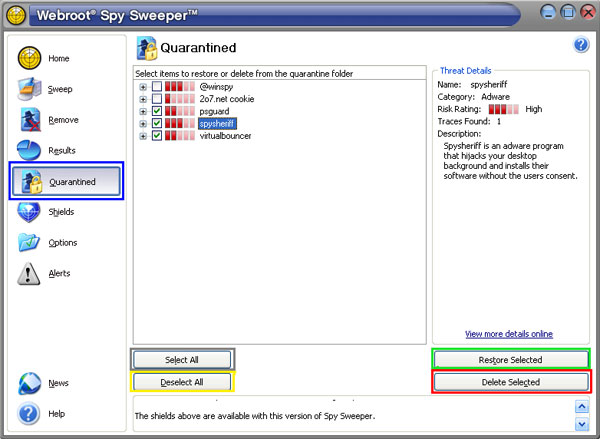Image resolution: width=600 pixels, height=439 pixels.
Task: Go to Home menu label
Action: tap(59, 59)
